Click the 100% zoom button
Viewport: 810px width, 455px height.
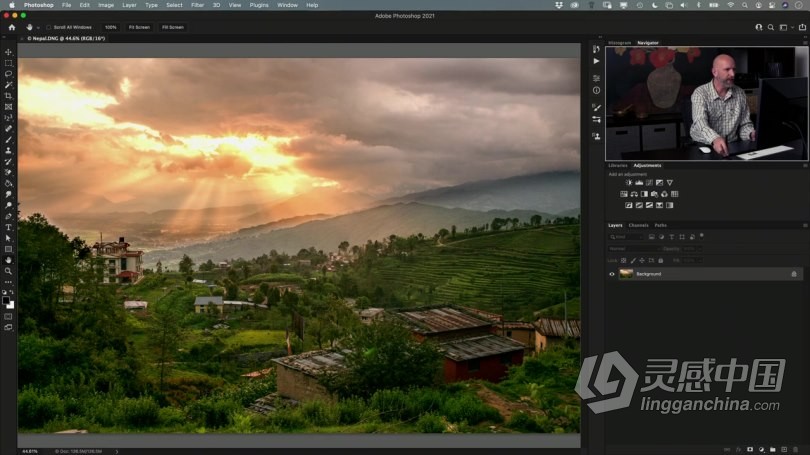[x=110, y=27]
